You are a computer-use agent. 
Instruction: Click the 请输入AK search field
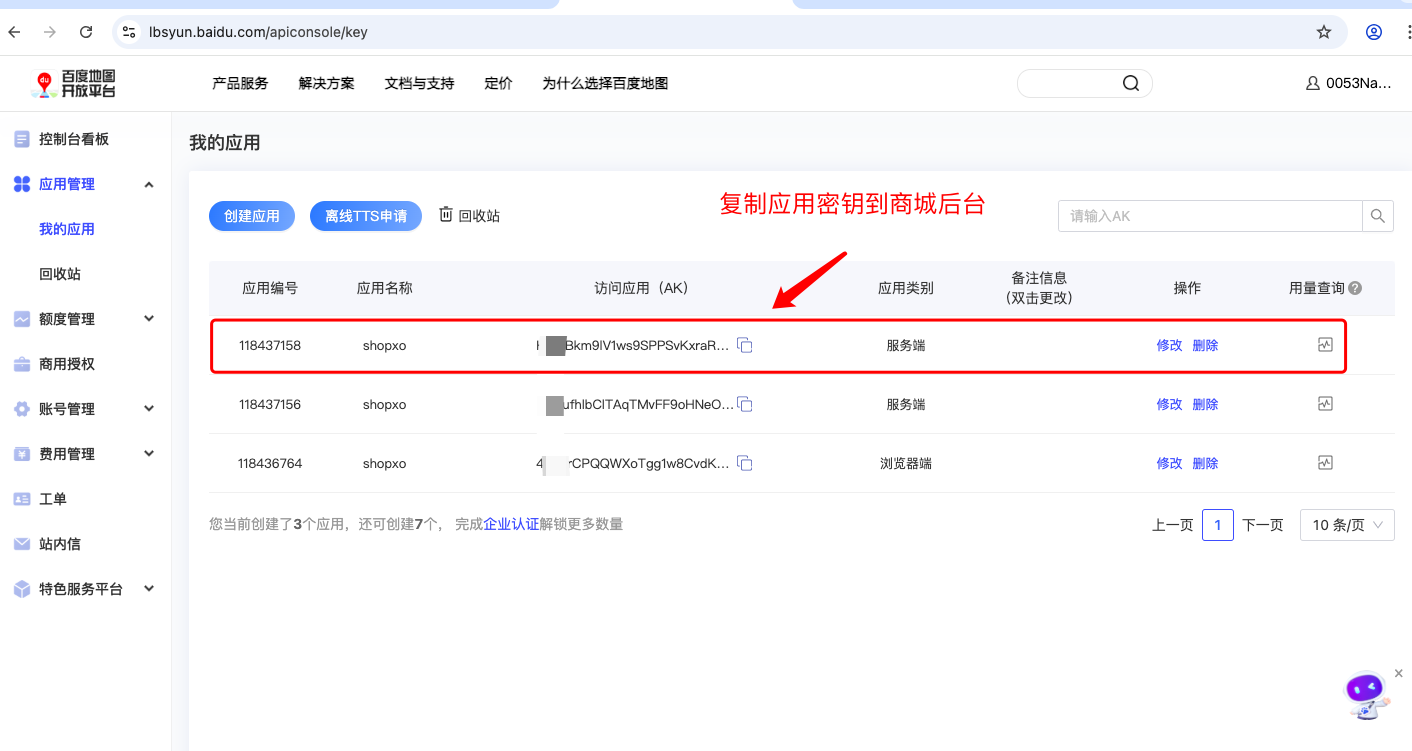tap(1210, 216)
